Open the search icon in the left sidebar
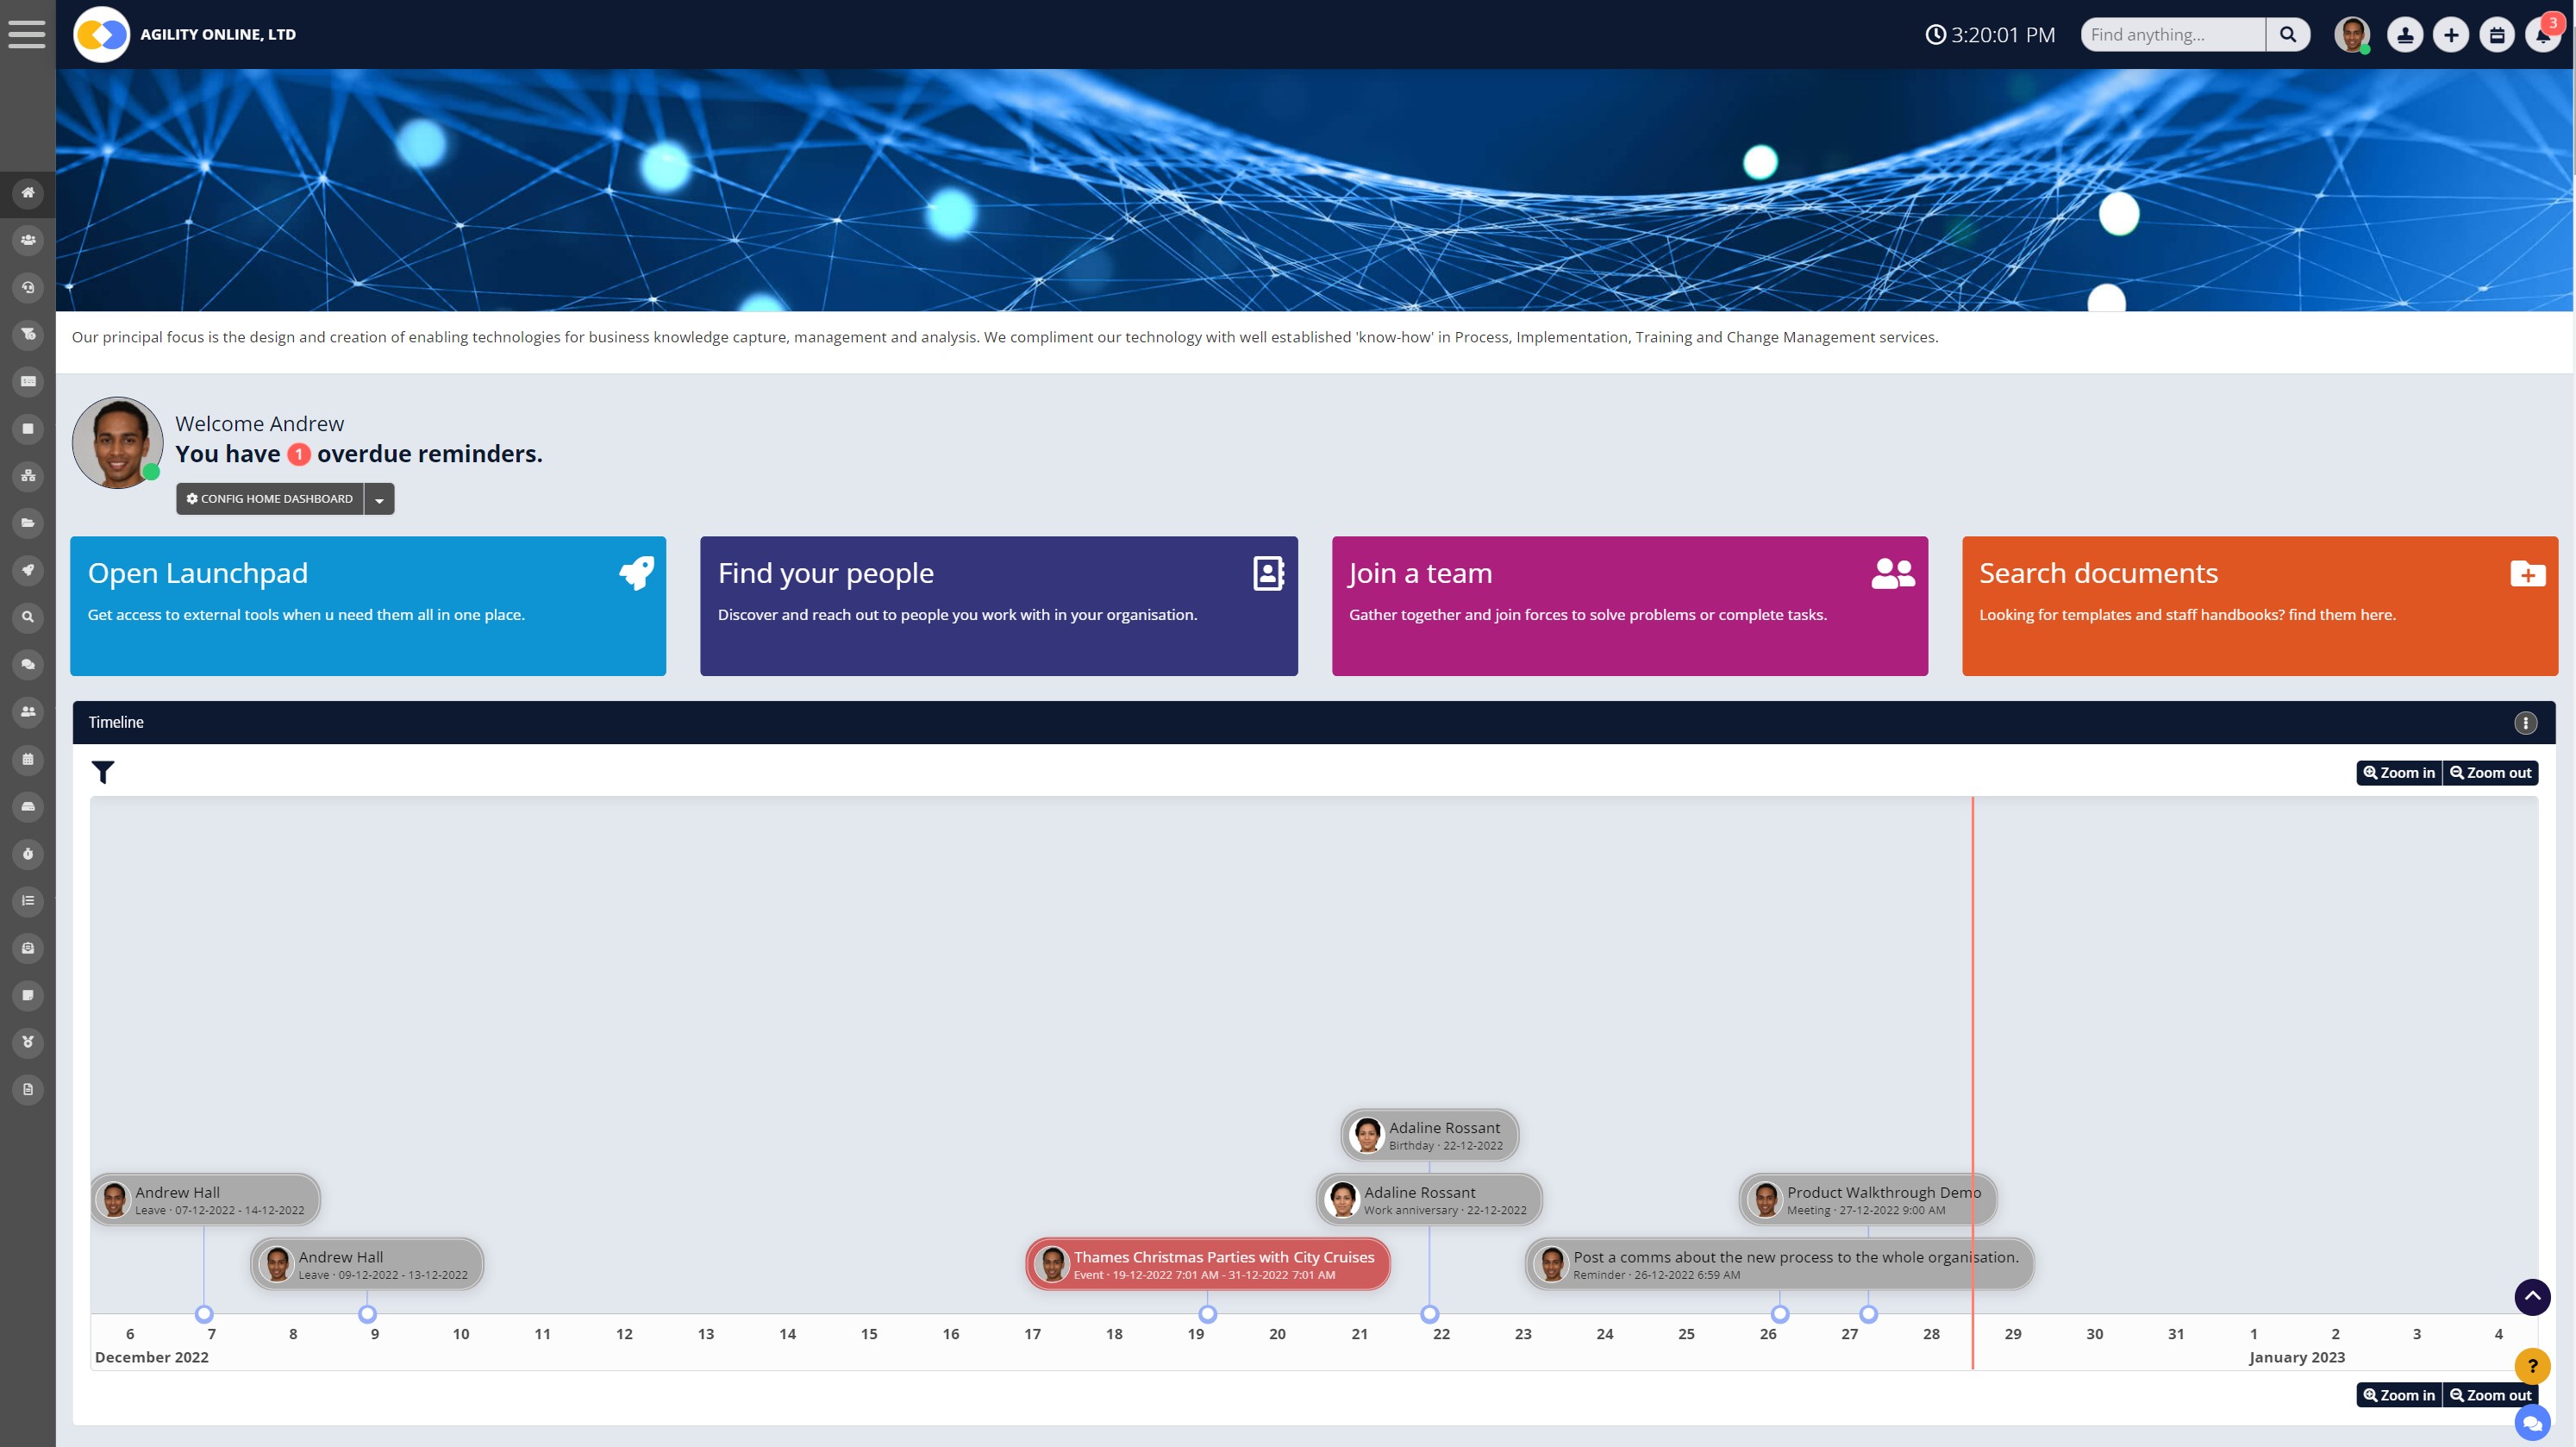 [27, 617]
